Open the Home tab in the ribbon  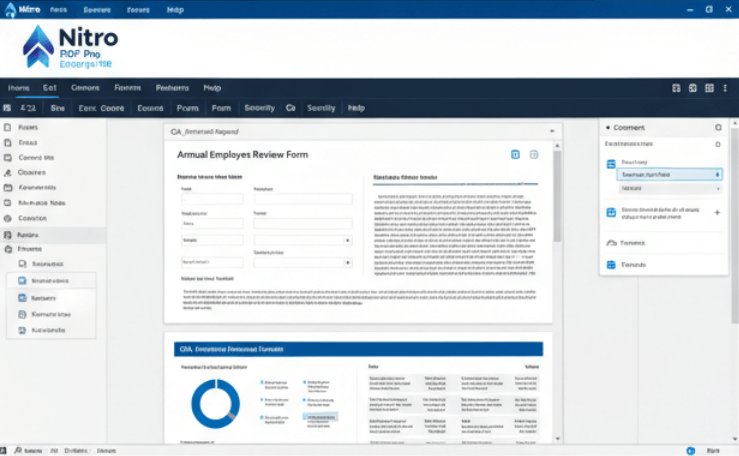[x=20, y=87]
